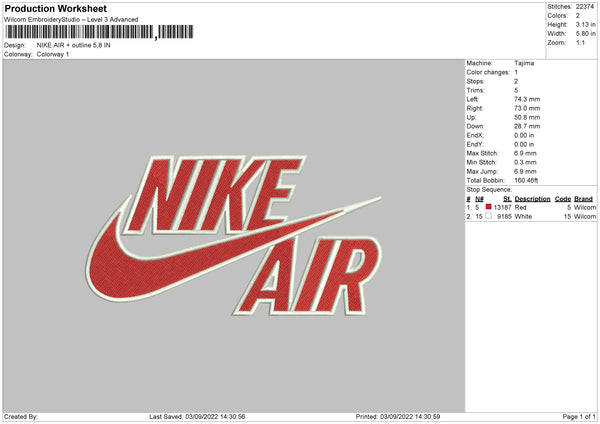Select the 'Colorway 1' value

[53, 54]
